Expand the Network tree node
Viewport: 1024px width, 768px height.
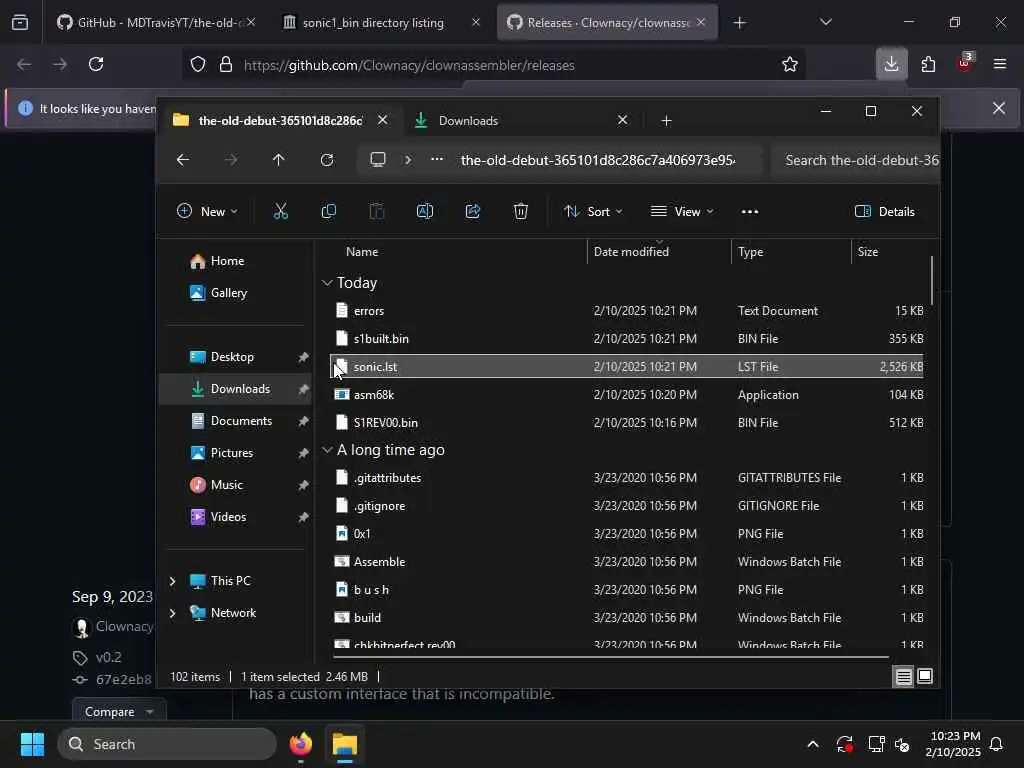[x=172, y=613]
